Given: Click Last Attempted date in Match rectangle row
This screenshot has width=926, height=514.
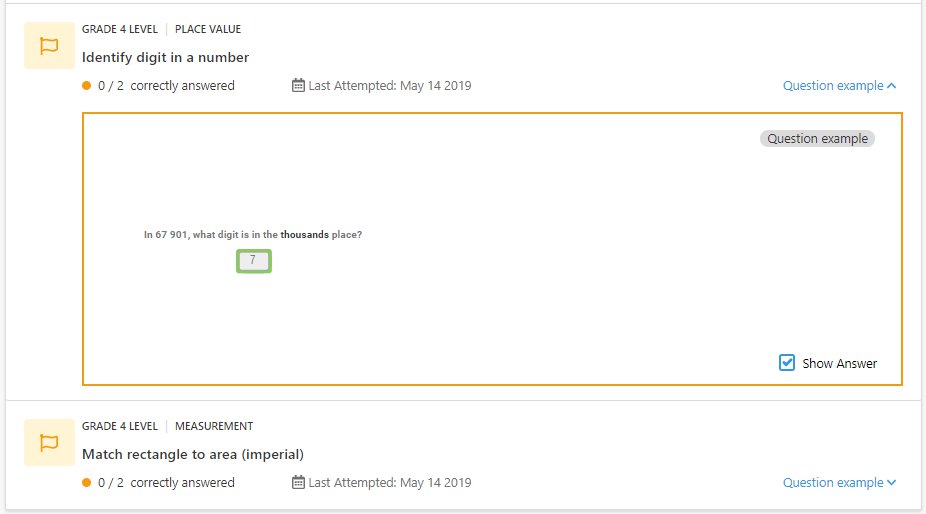Looking at the screenshot, I should coord(390,483).
